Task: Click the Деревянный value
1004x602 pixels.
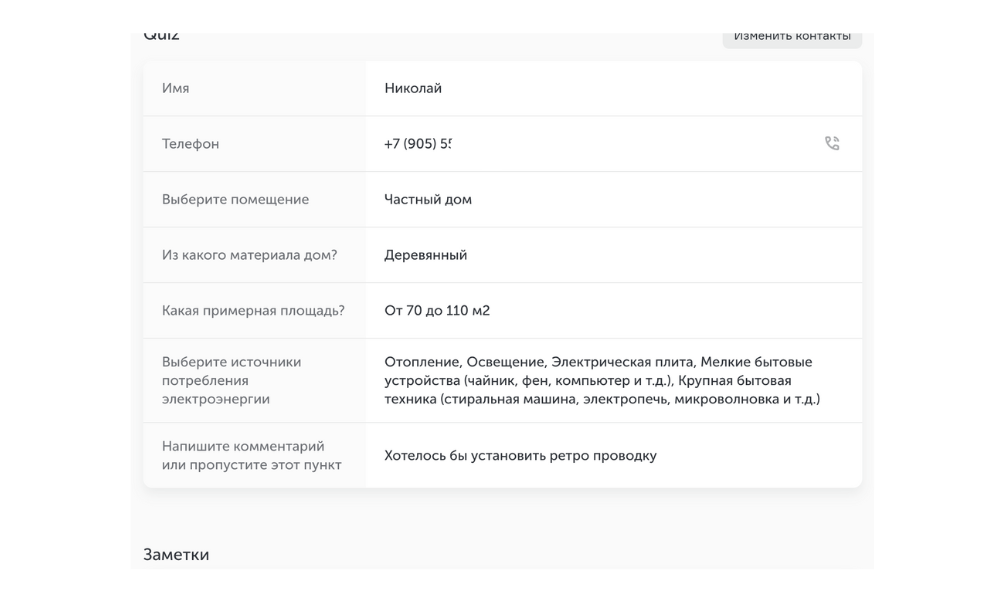Action: pos(426,256)
